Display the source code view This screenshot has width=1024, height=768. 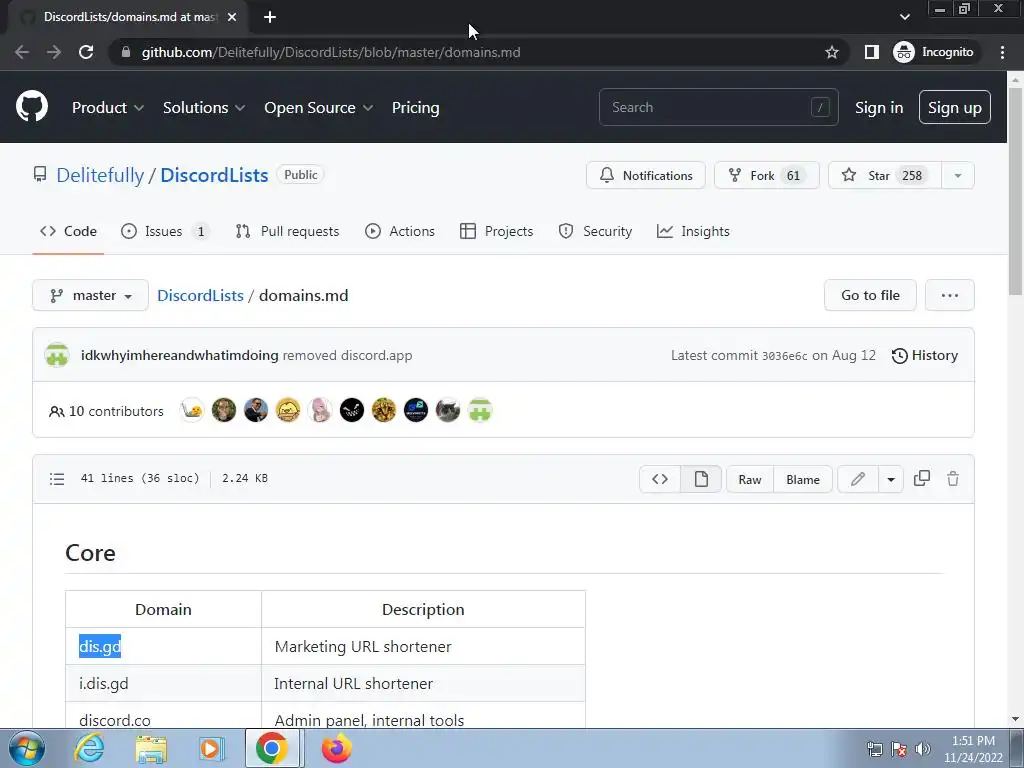click(x=660, y=479)
